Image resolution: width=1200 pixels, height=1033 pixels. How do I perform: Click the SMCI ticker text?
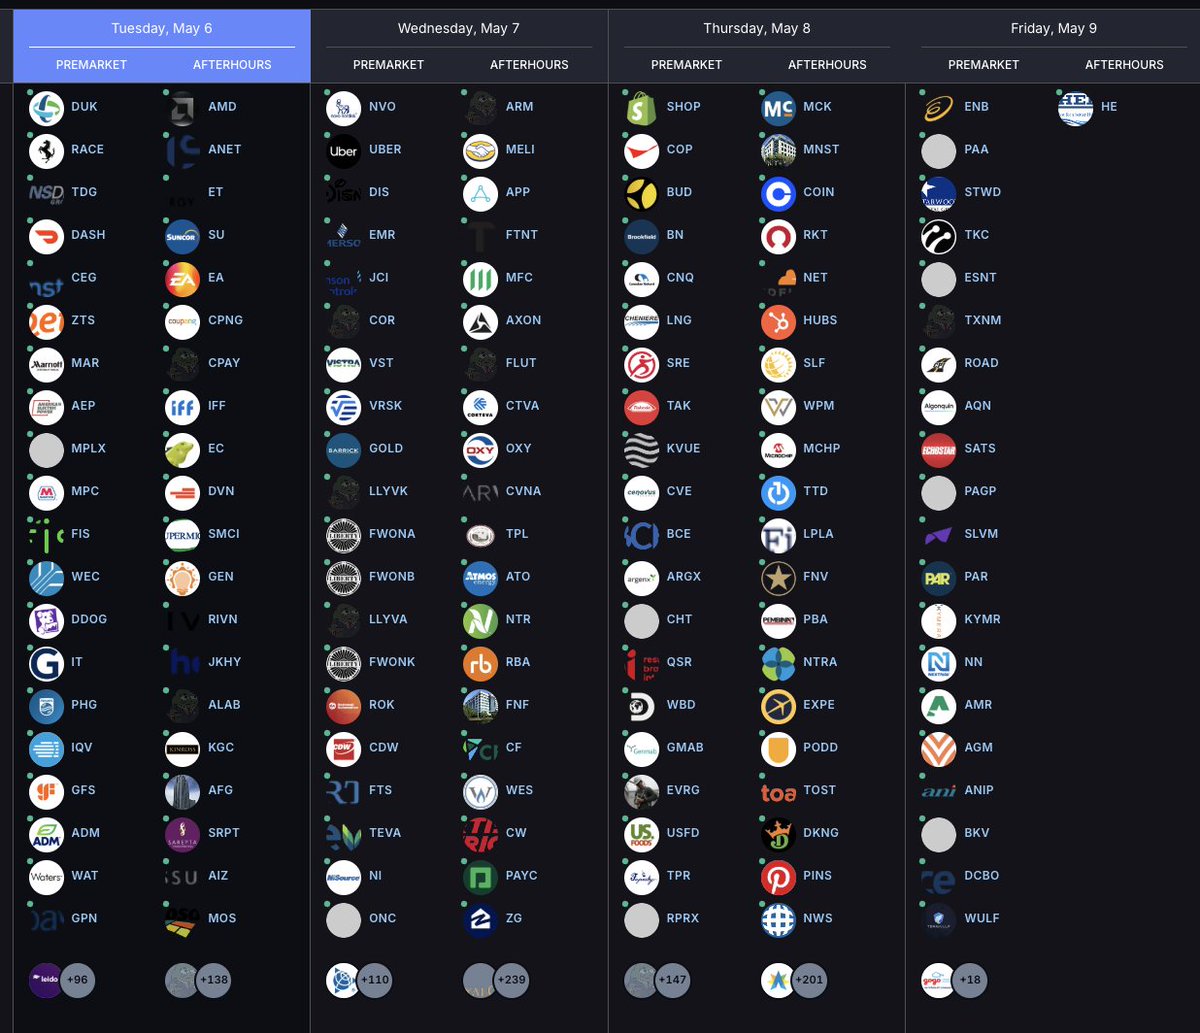(x=224, y=534)
